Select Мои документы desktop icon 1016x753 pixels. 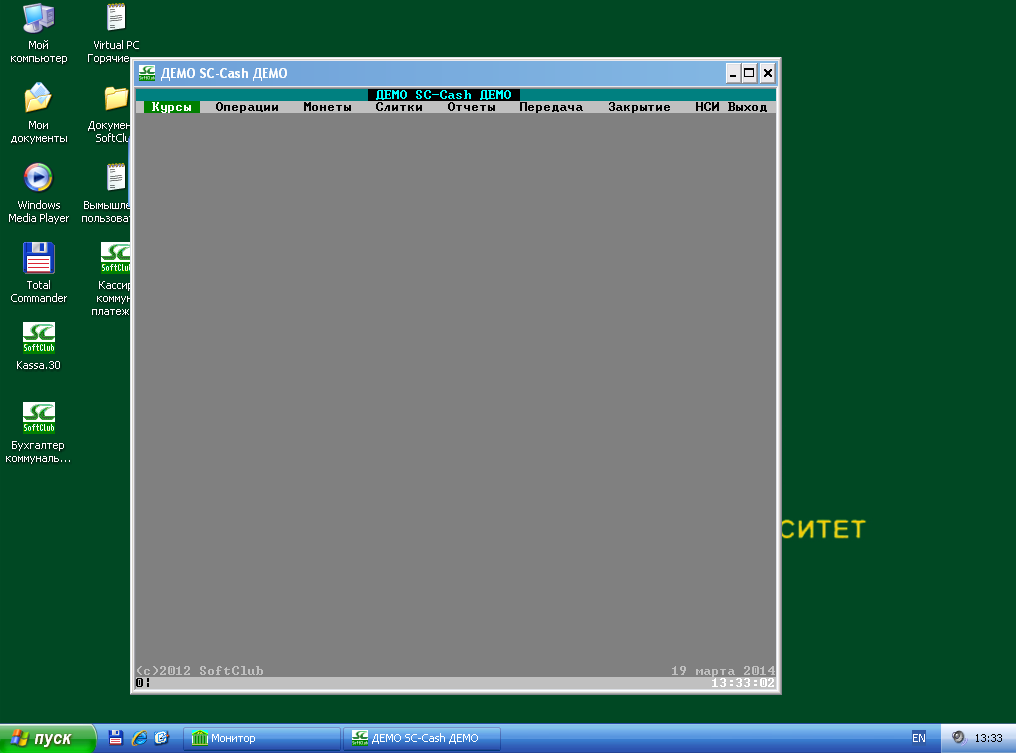pos(38,113)
